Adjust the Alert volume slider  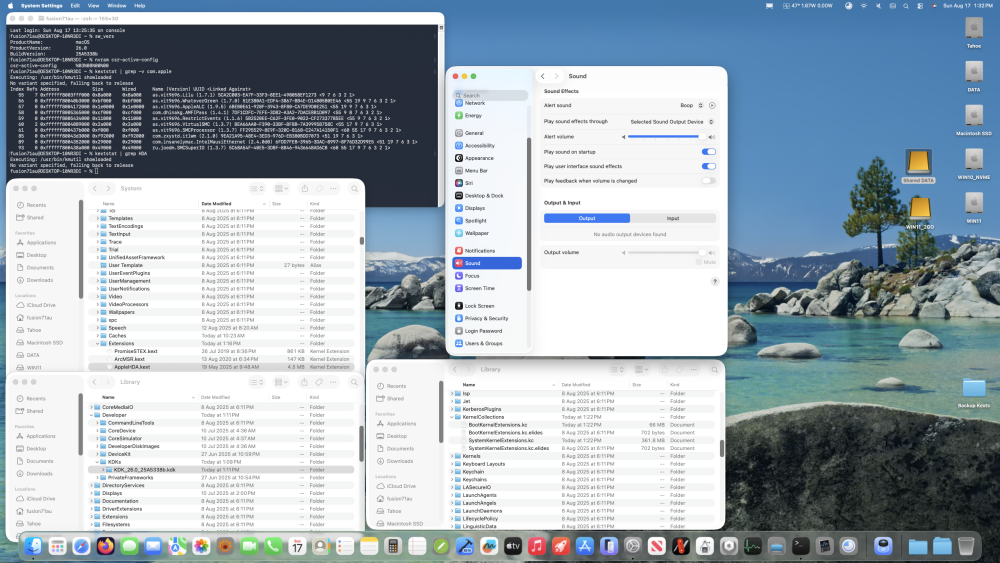(666, 136)
